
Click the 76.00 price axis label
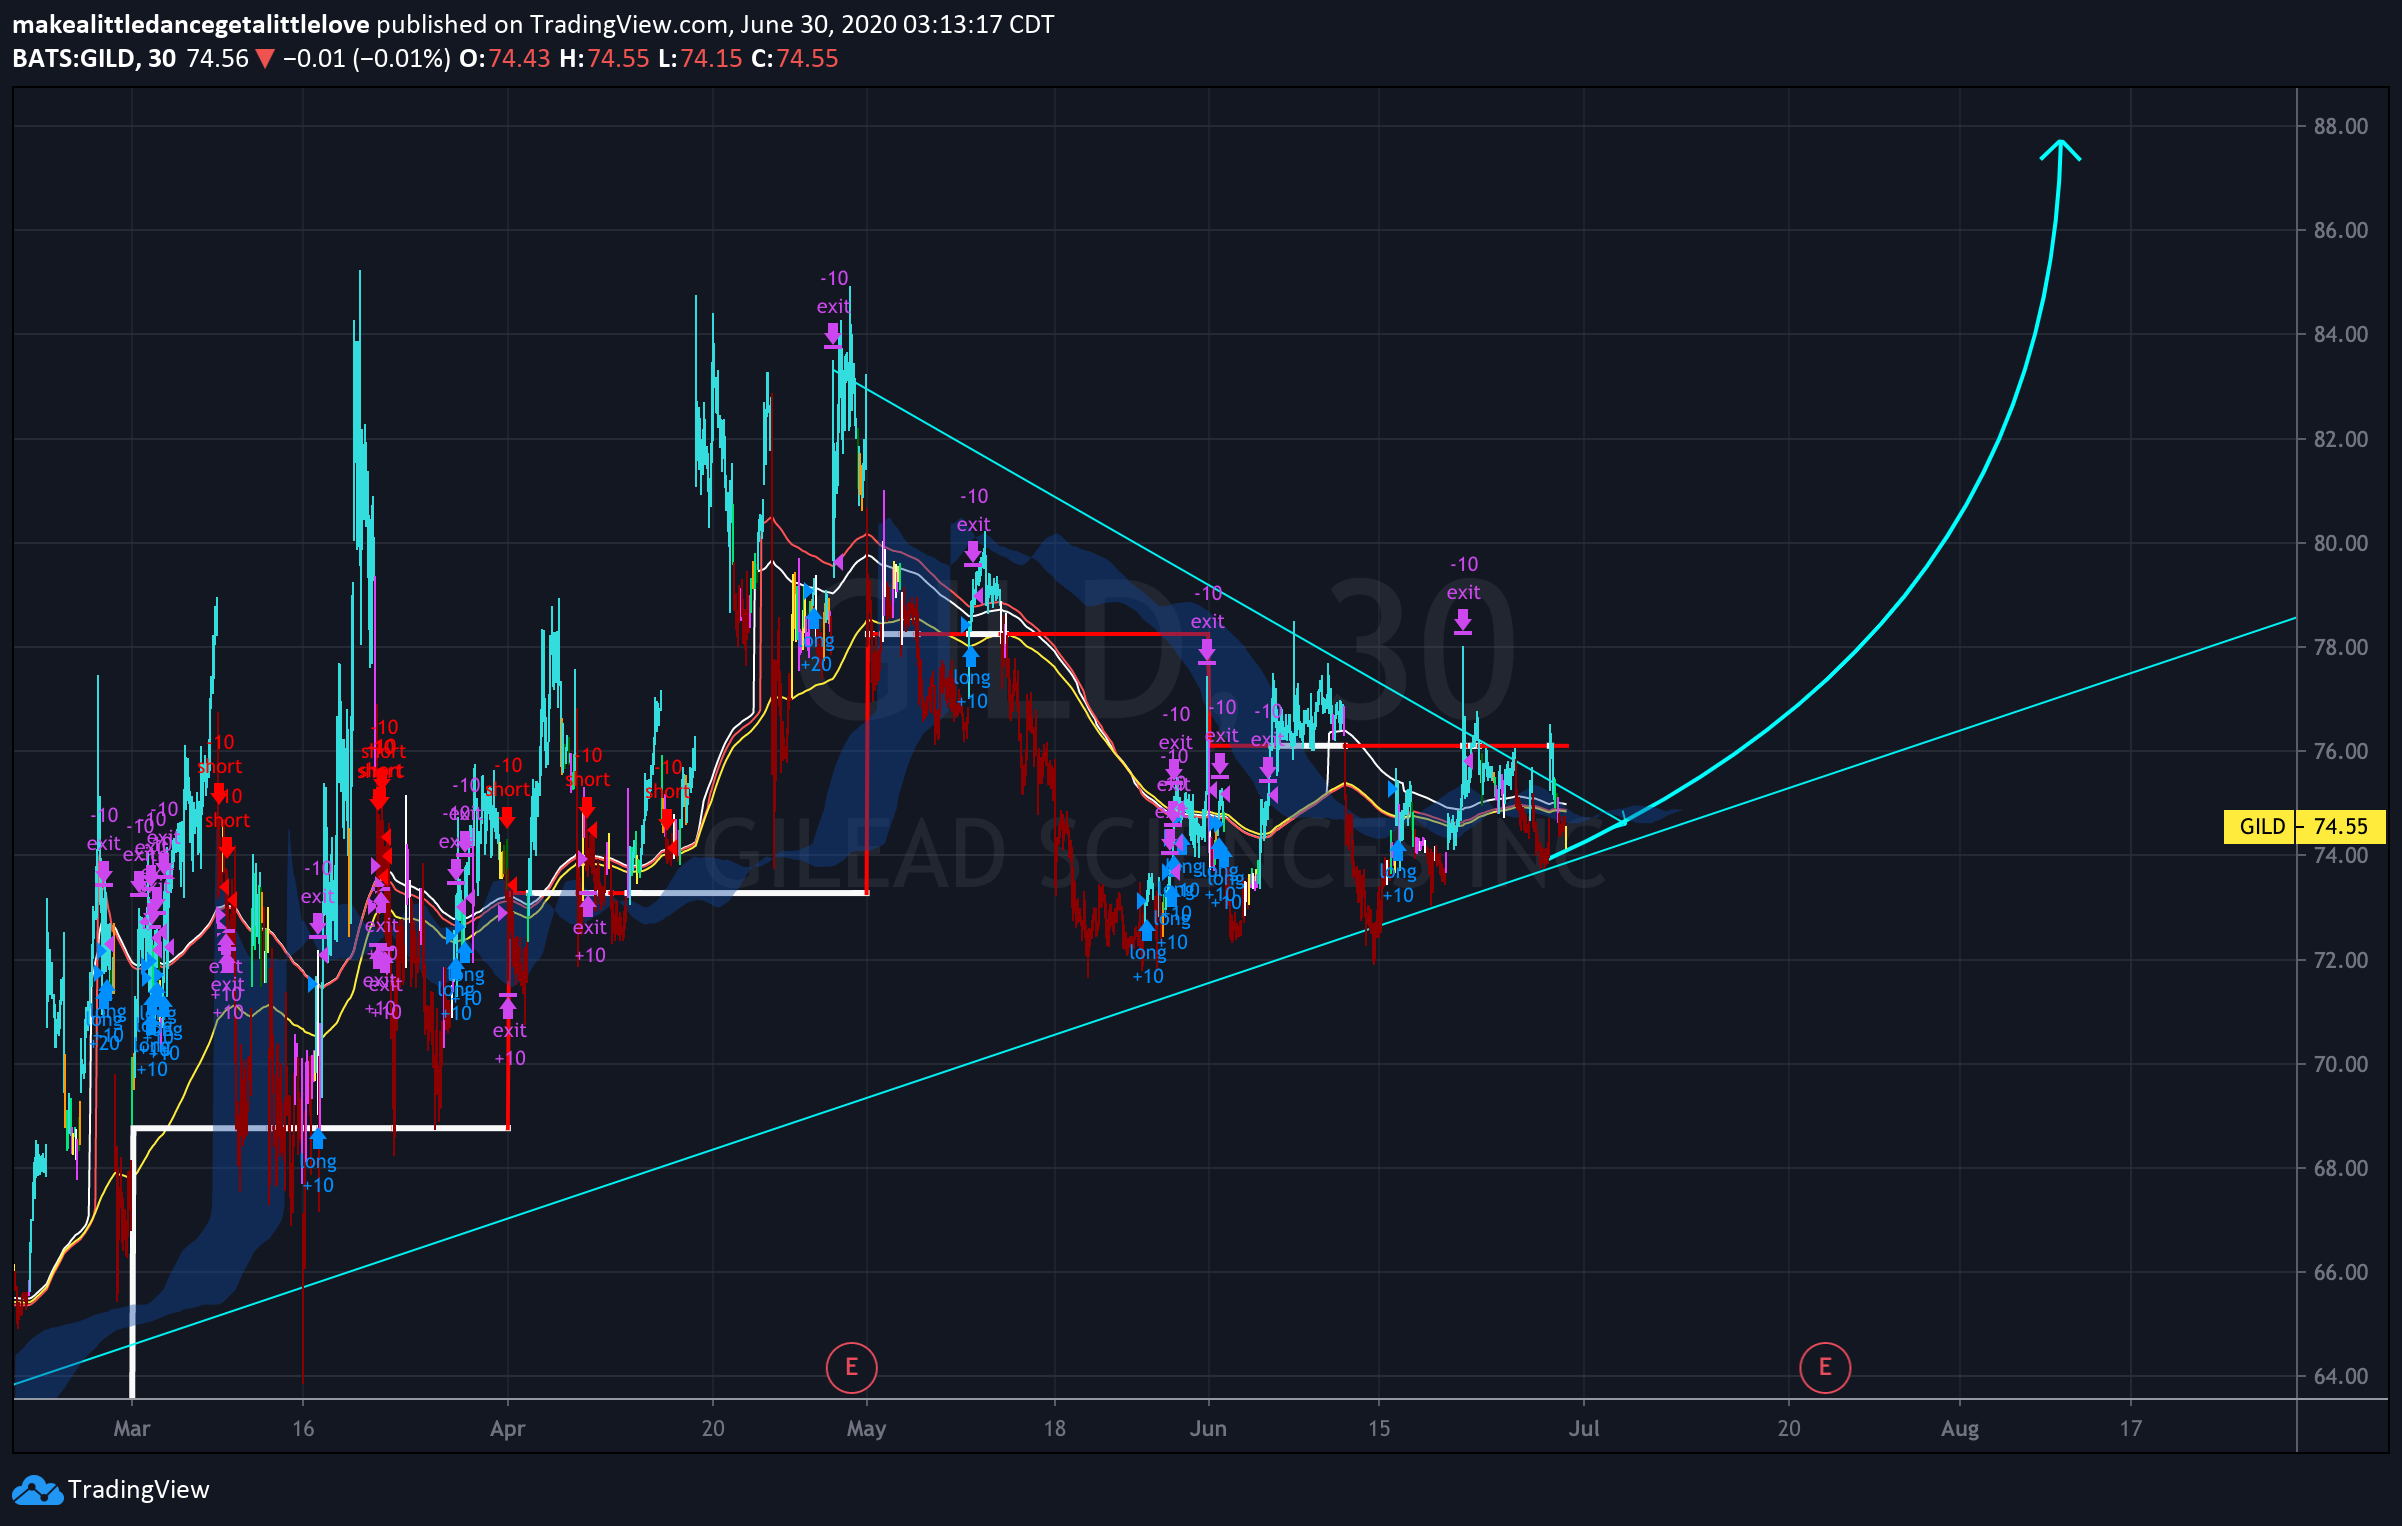(x=2340, y=751)
